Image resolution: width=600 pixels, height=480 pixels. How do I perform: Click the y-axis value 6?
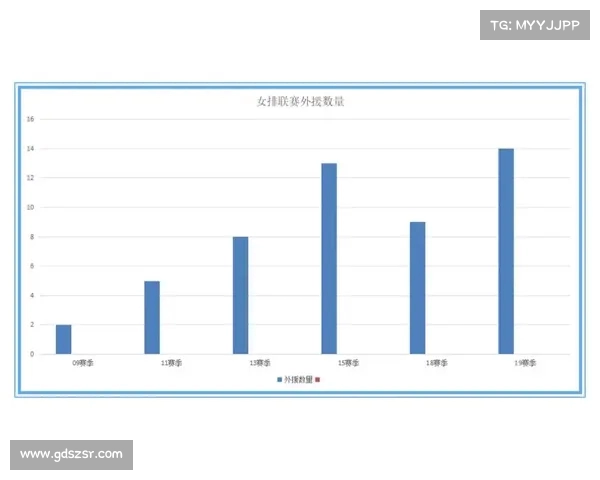point(32,266)
